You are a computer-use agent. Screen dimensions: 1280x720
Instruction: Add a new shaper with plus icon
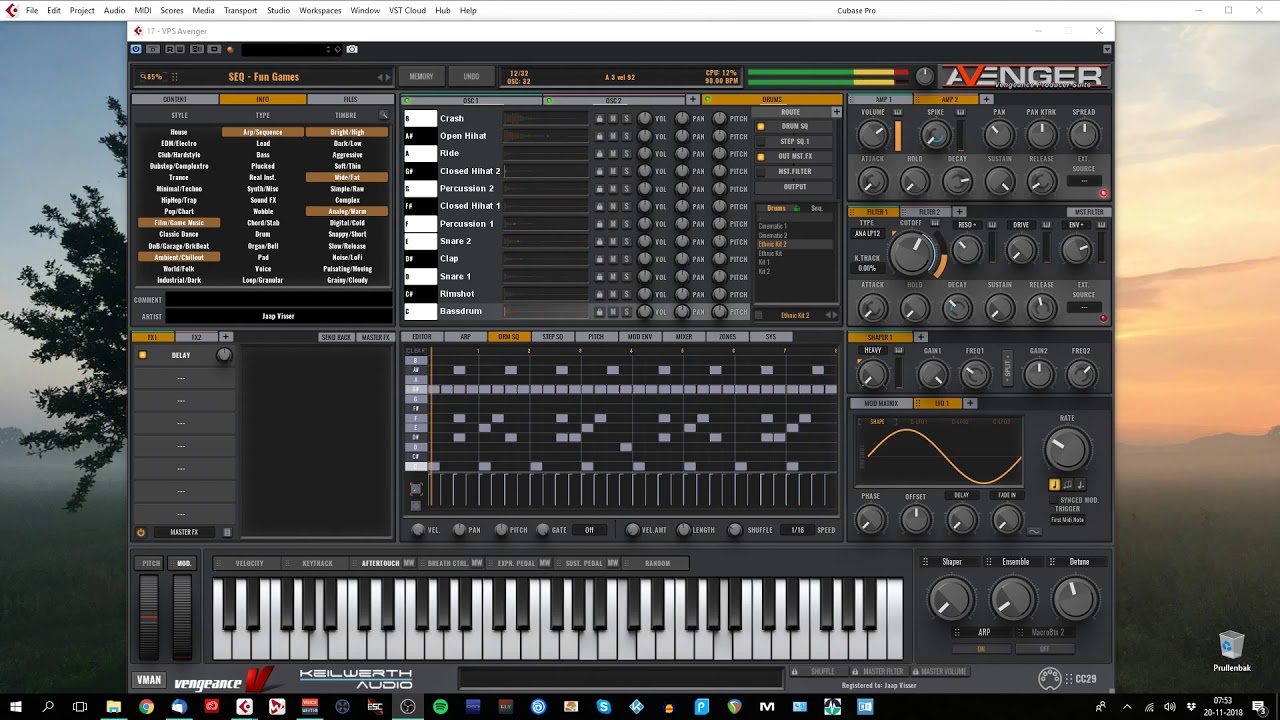(x=921, y=337)
